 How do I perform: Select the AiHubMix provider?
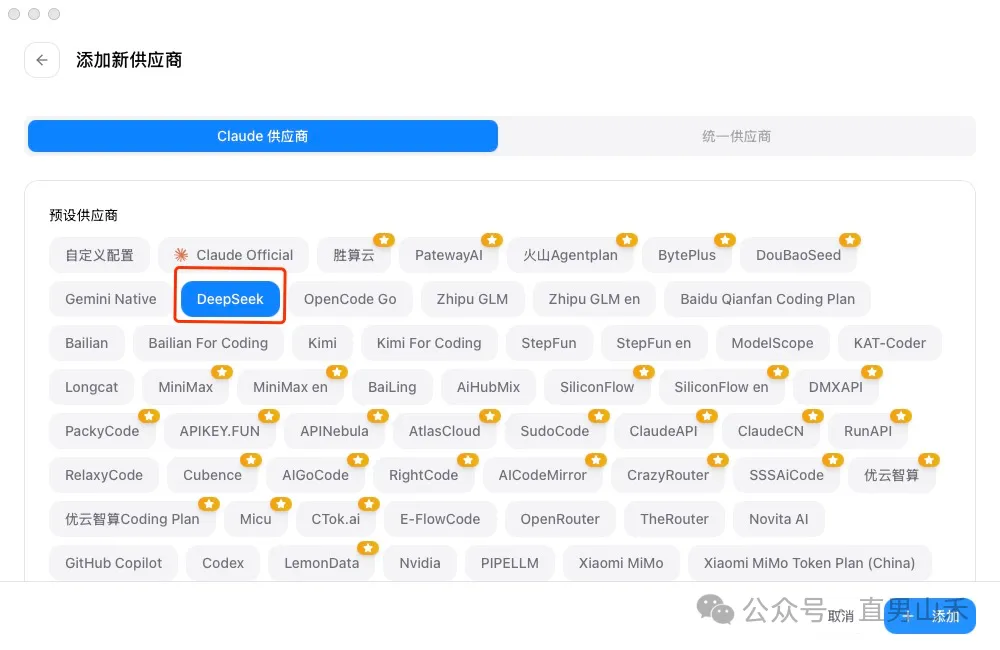[x=489, y=387]
